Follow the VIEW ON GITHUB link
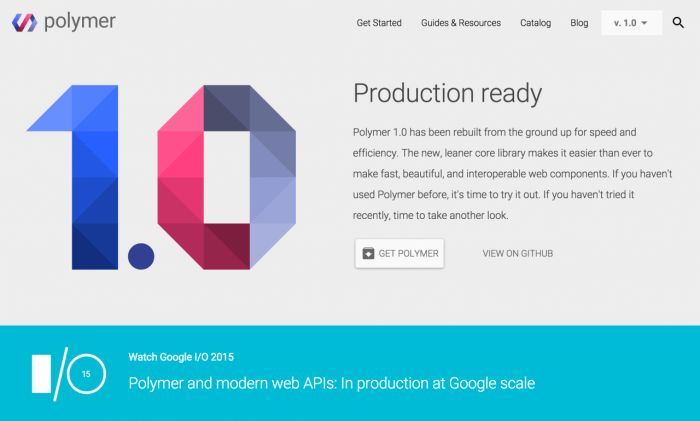Viewport: 700px width, 421px height. 518,253
